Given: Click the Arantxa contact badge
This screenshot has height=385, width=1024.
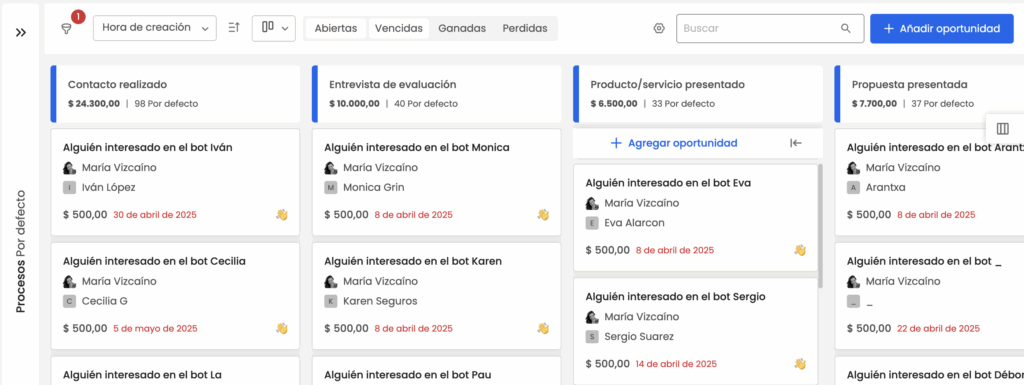Looking at the screenshot, I should [853, 188].
